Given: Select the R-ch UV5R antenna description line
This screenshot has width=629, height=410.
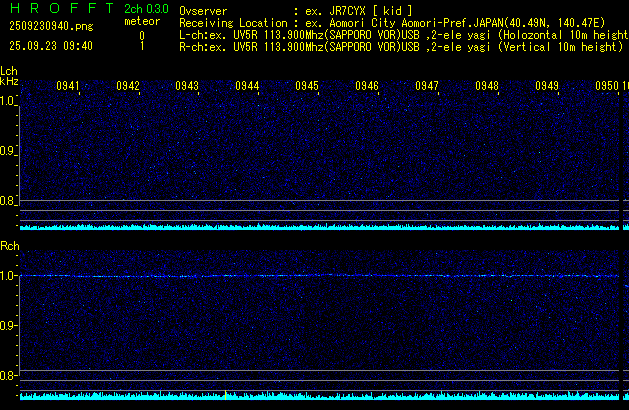Looking at the screenshot, I should pos(400,46).
